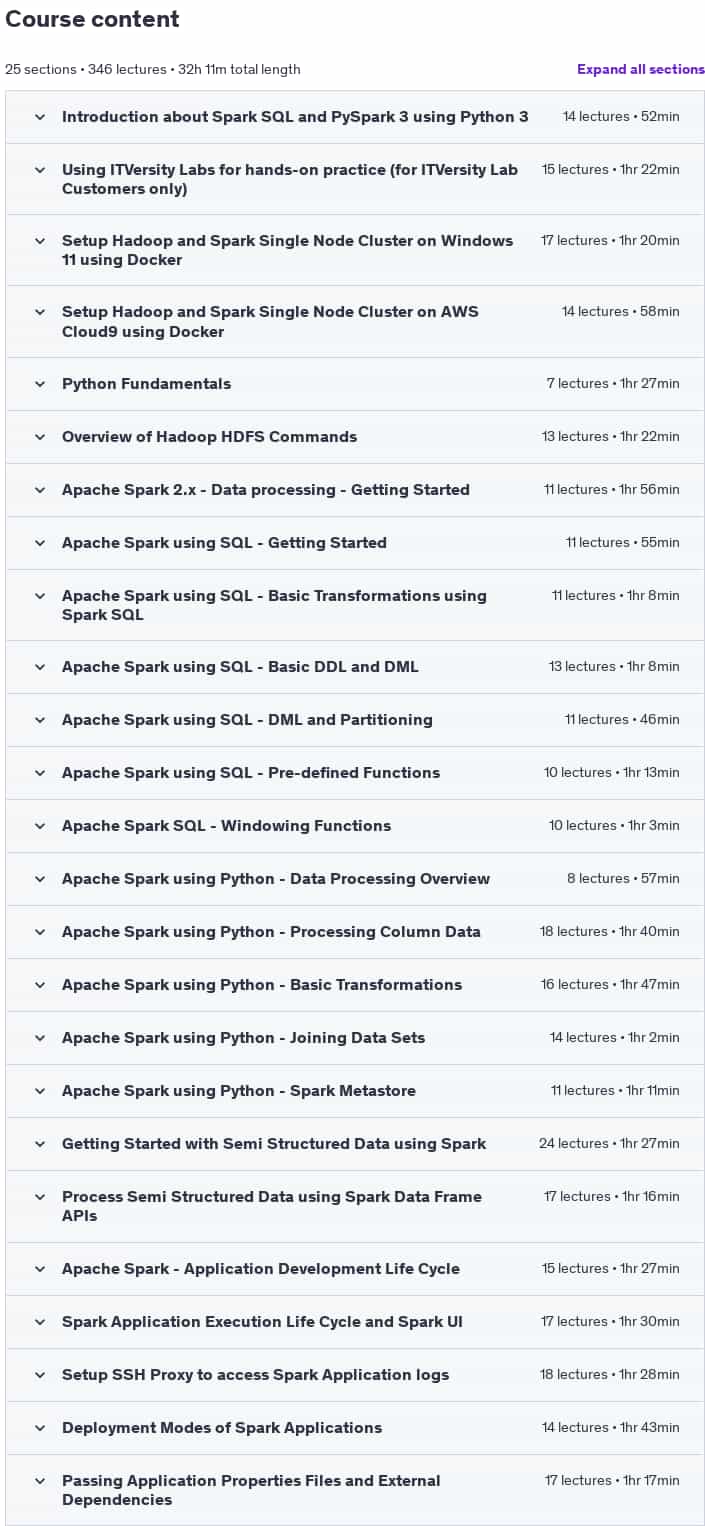705x1526 pixels.
Task: Expand chevron for Deployment Modes of Spark Applications
Action: click(x=40, y=1428)
